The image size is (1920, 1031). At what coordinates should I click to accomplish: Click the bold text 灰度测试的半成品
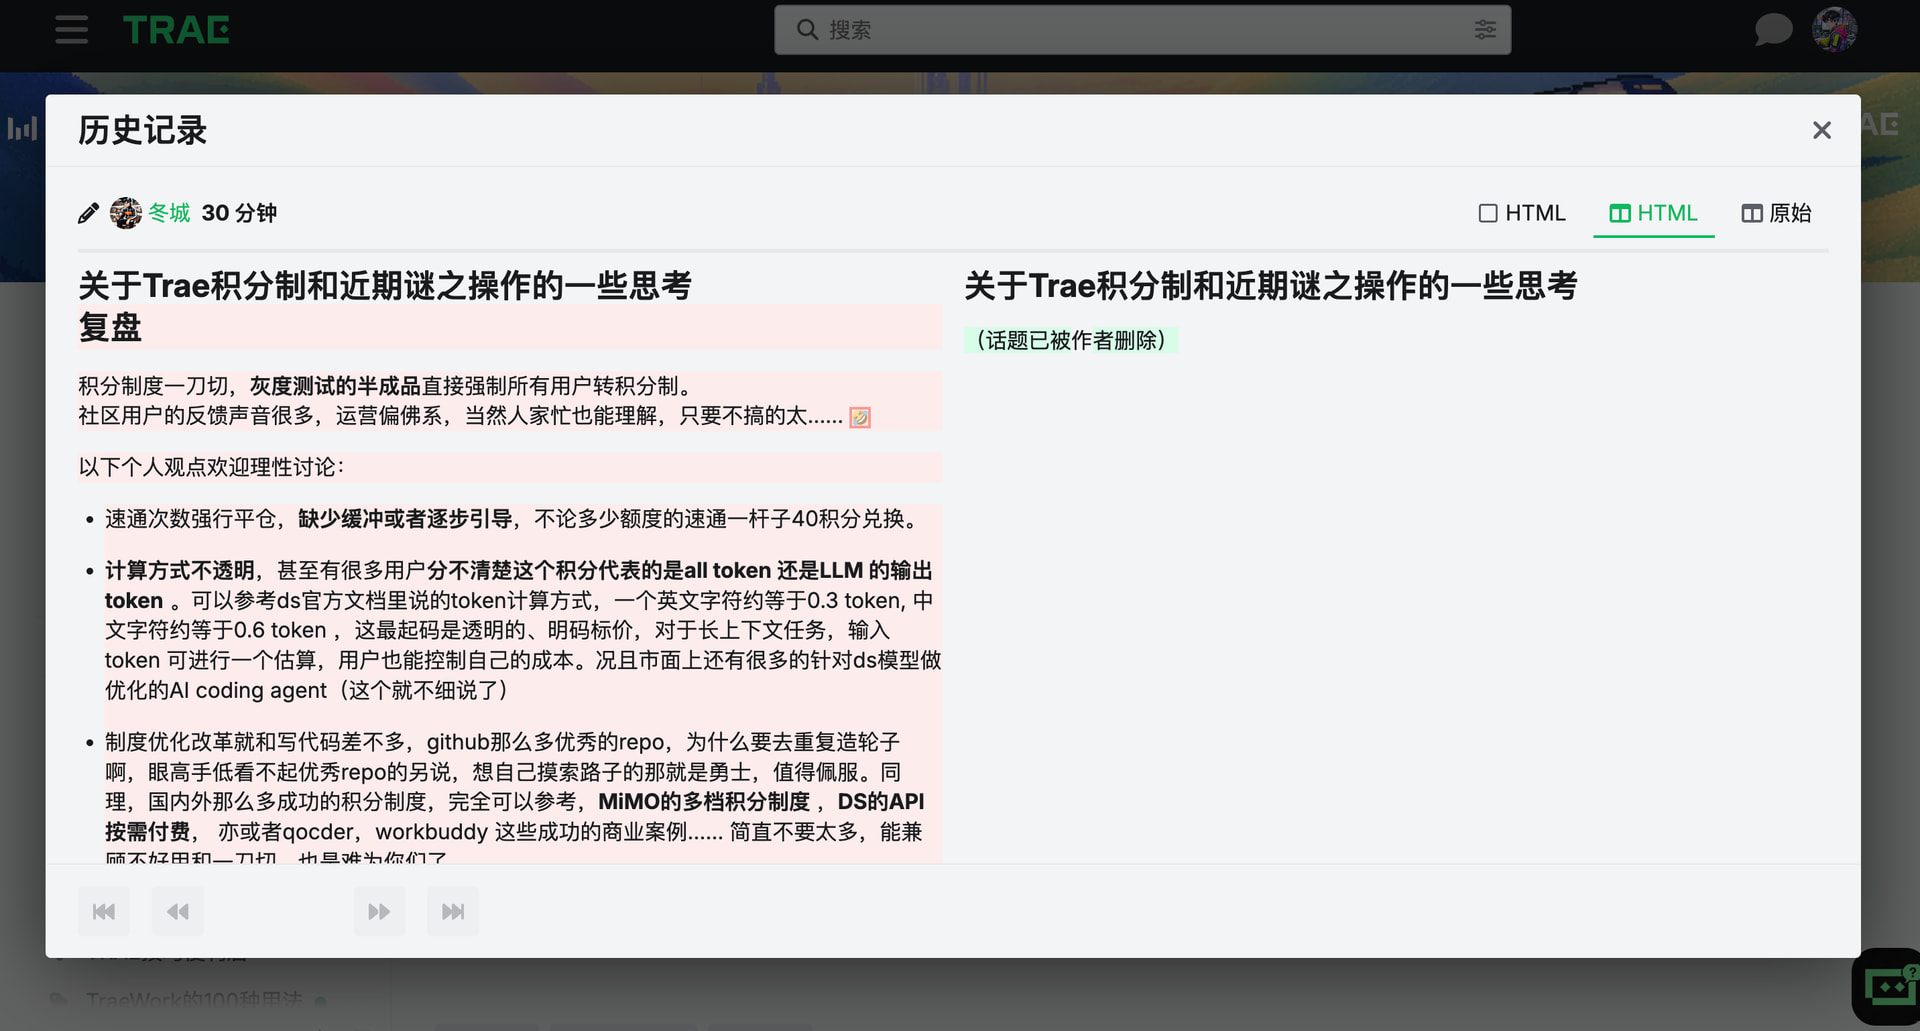(335, 386)
